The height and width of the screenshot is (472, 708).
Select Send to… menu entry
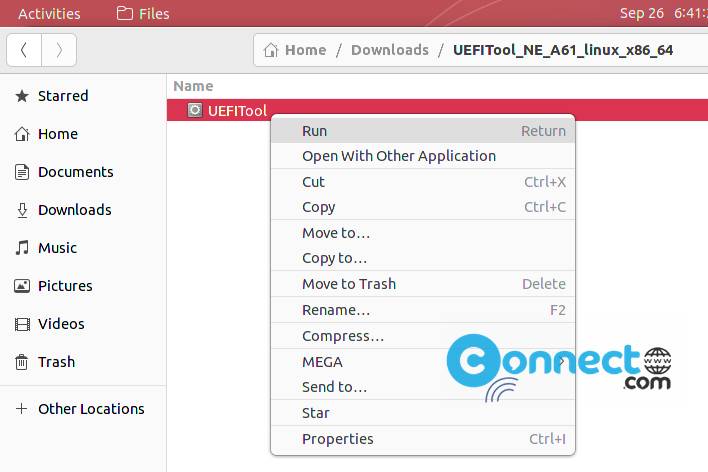(x=423, y=387)
